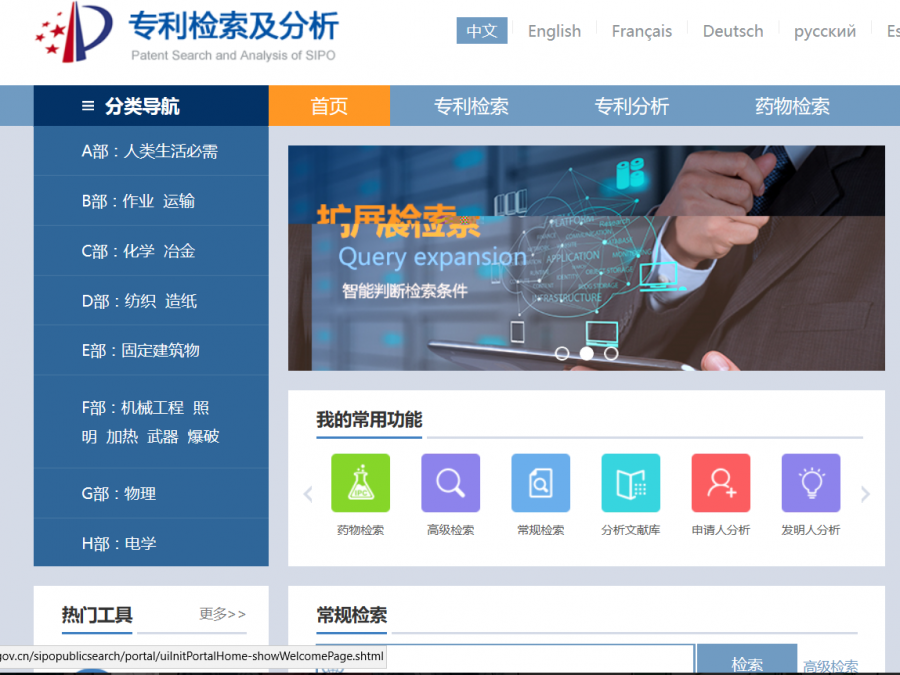Switch language to English
The height and width of the screenshot is (675, 900).
coord(554,31)
